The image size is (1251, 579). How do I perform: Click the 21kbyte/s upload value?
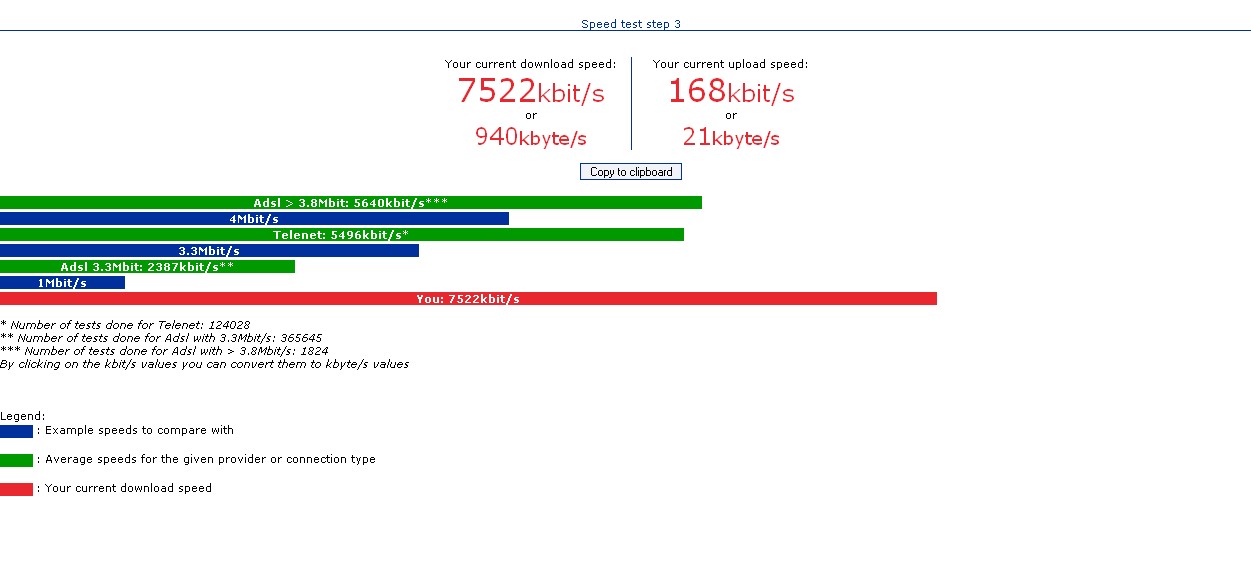pyautogui.click(x=730, y=137)
